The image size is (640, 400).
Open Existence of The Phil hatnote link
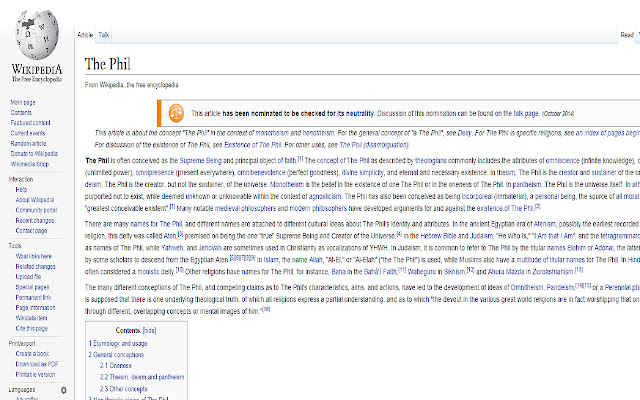coord(253,145)
